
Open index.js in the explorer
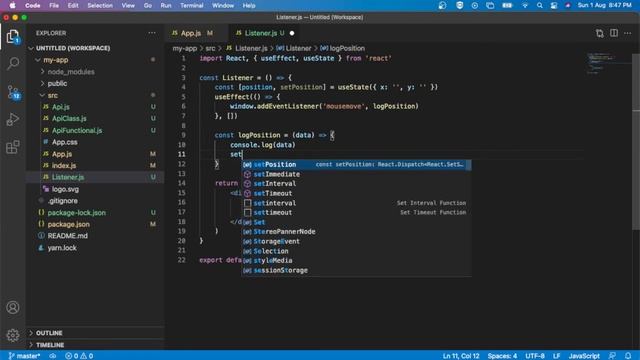click(64, 166)
